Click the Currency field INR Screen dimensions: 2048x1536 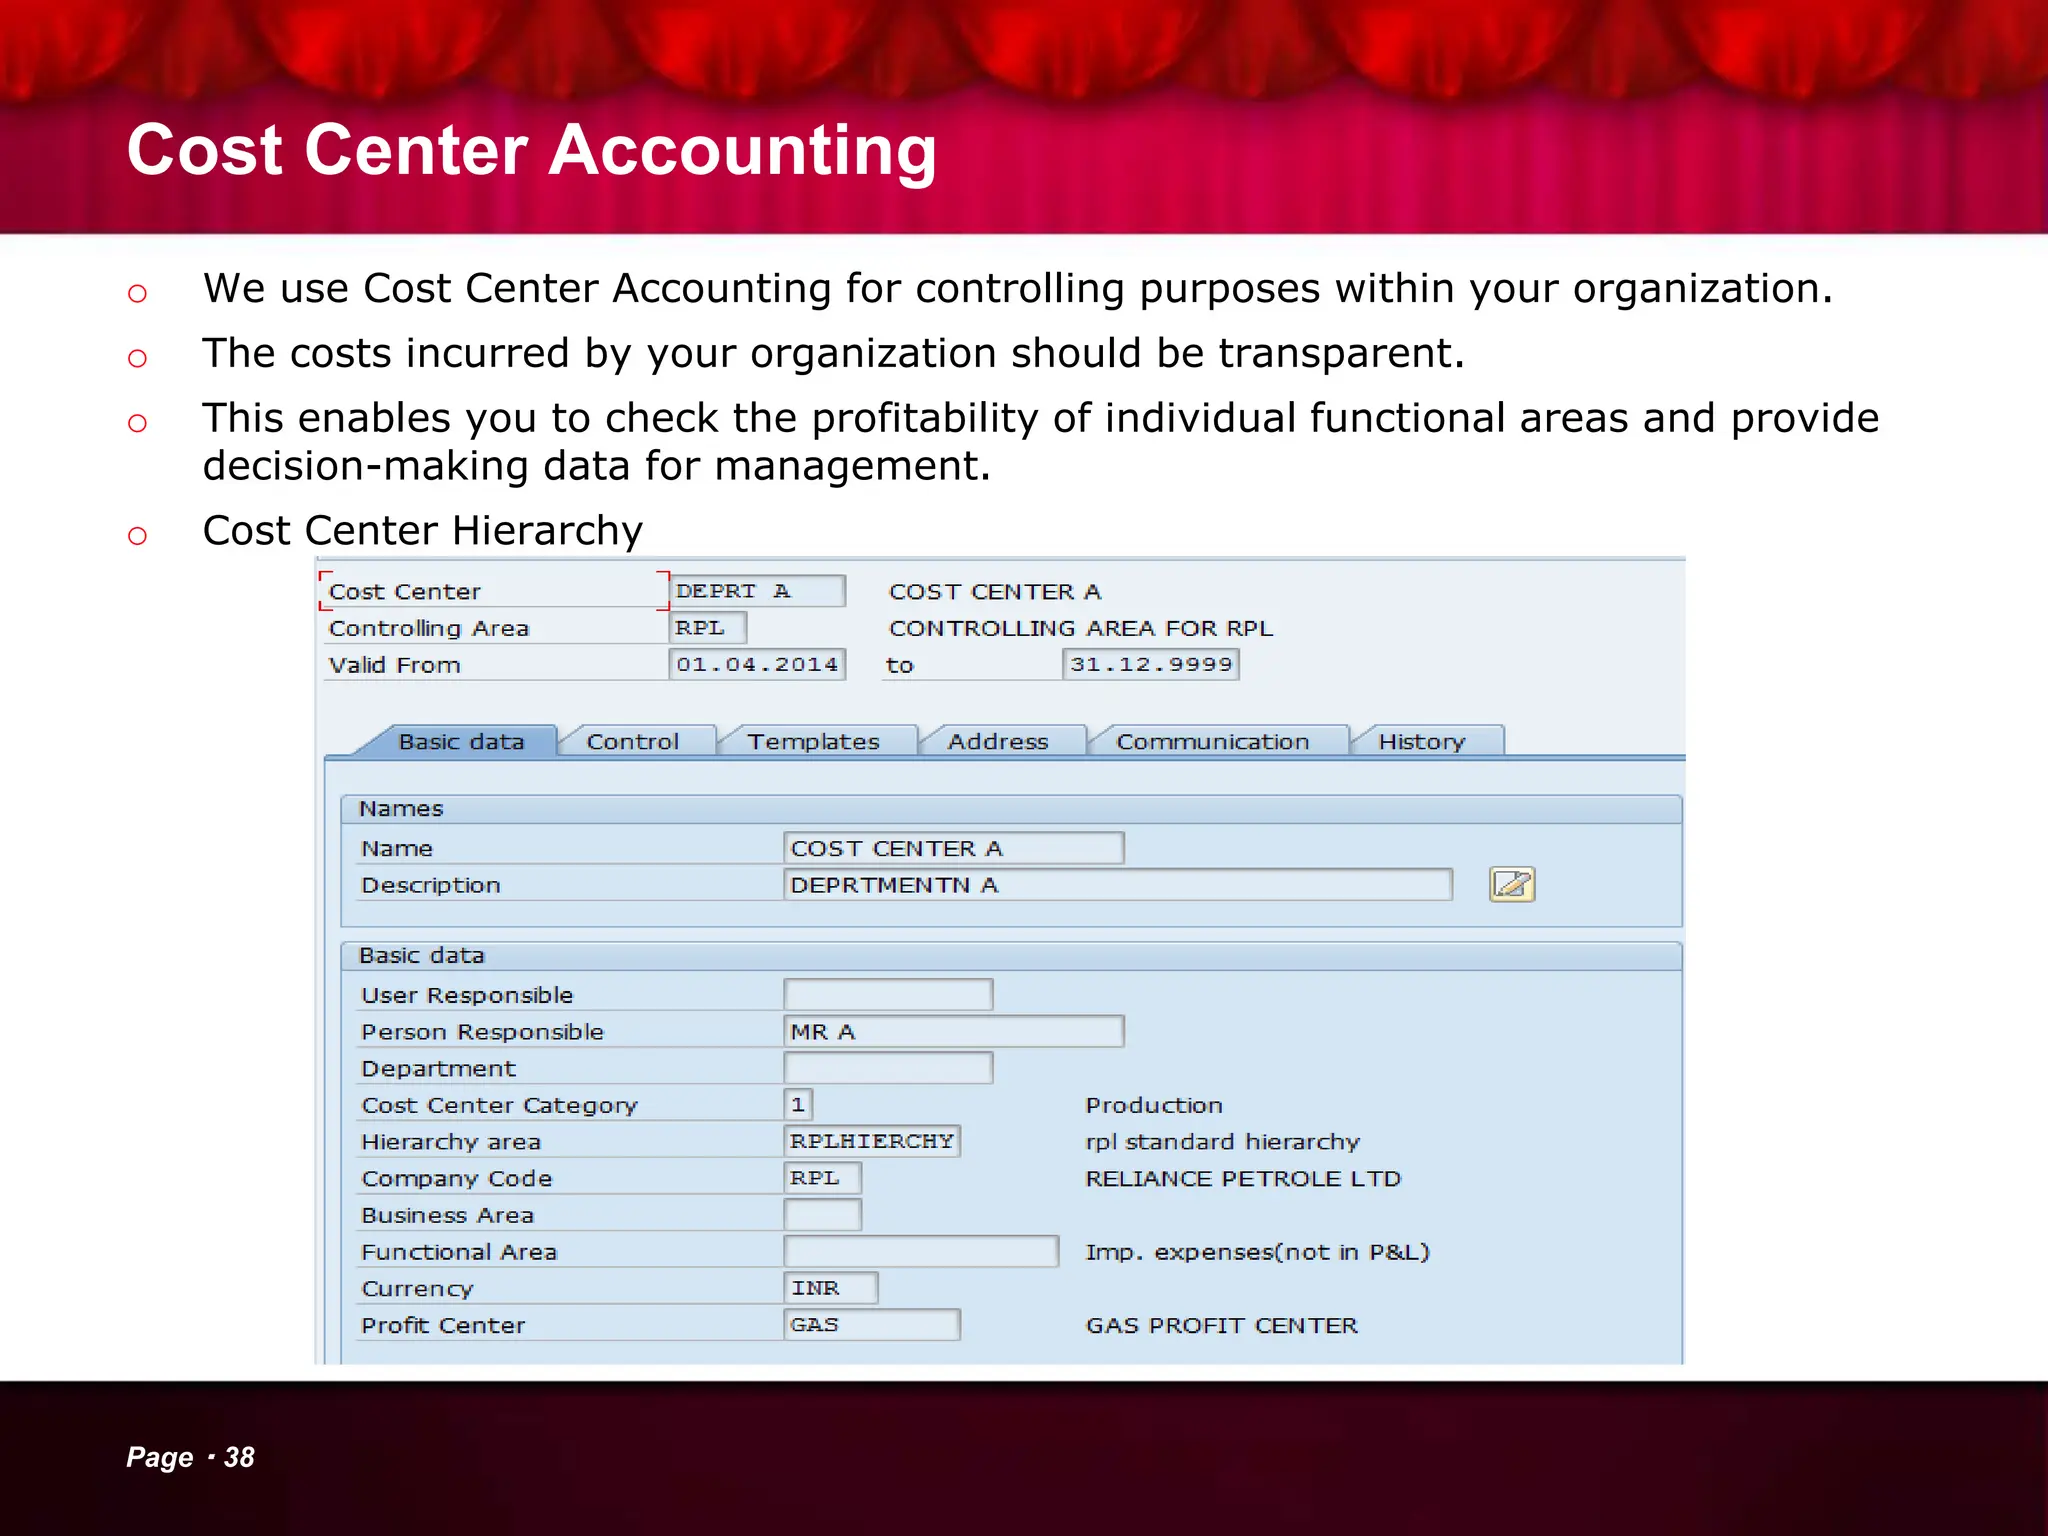831,1288
